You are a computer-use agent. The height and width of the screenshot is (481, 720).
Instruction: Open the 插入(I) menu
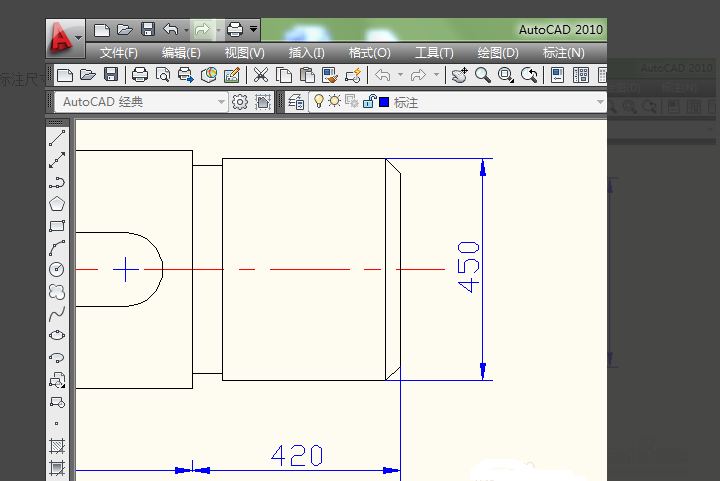click(x=306, y=53)
